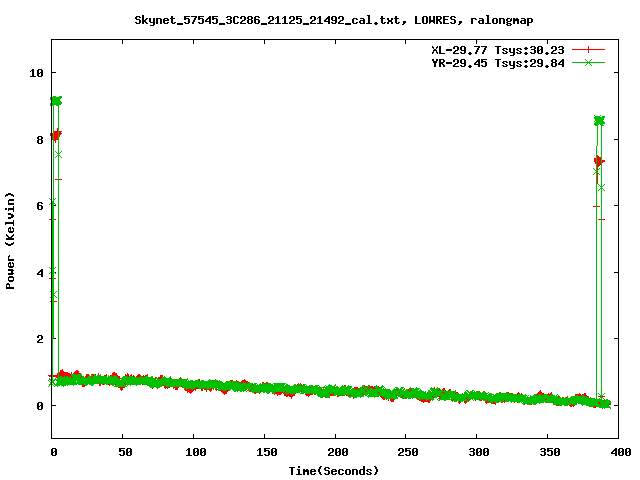Click x-axis tick label 50
640x480 pixels.
pyautogui.click(x=125, y=452)
